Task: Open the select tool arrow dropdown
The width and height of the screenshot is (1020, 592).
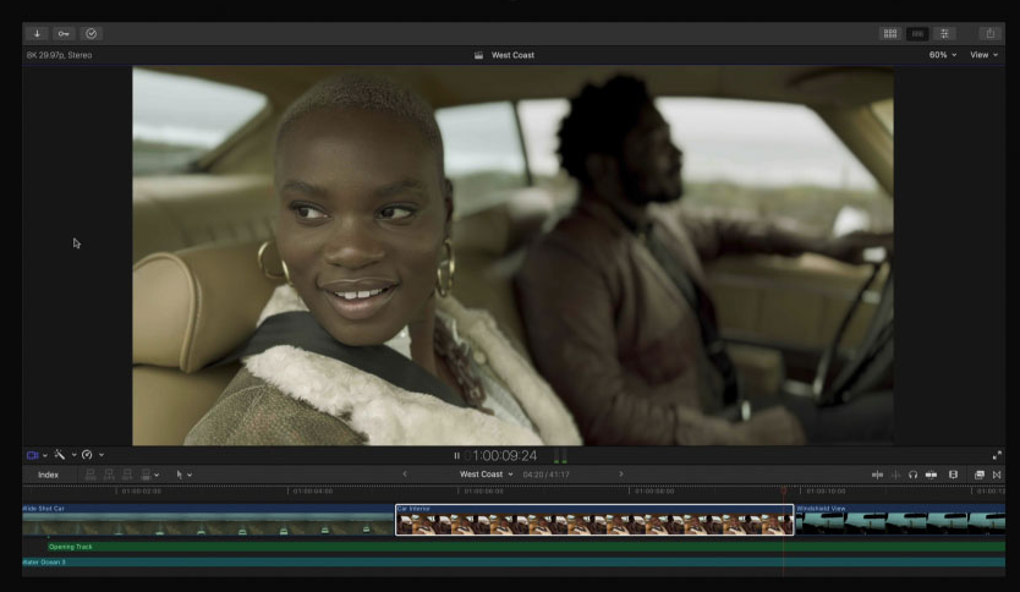Action: click(184, 474)
